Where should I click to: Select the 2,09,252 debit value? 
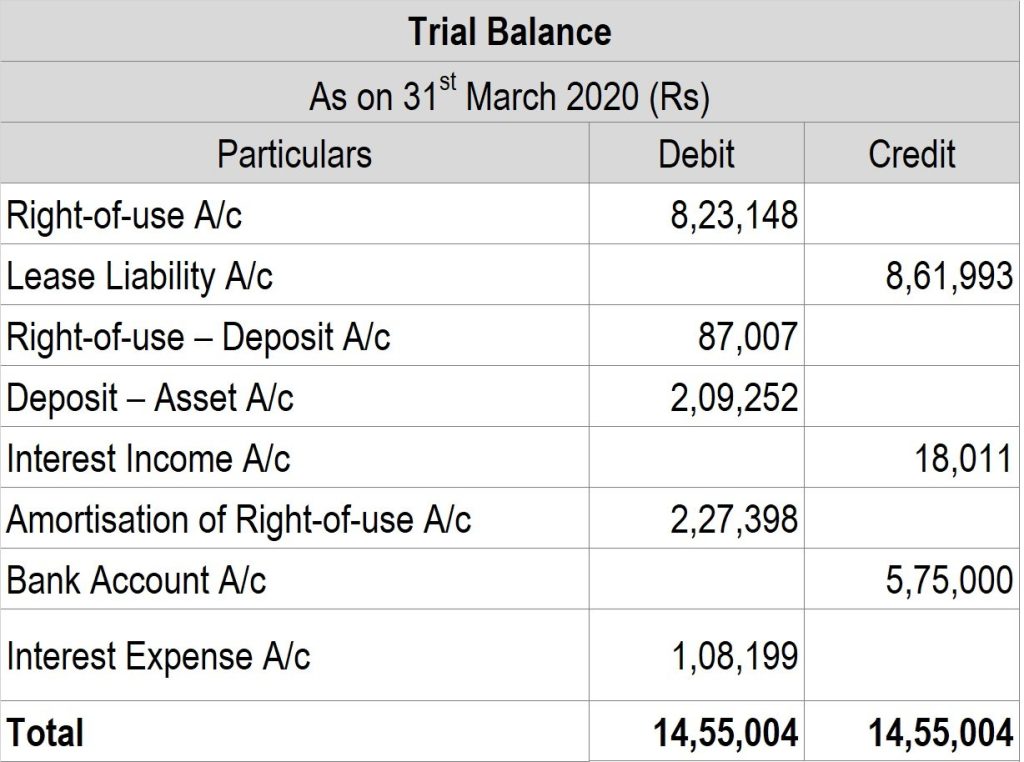(x=734, y=398)
